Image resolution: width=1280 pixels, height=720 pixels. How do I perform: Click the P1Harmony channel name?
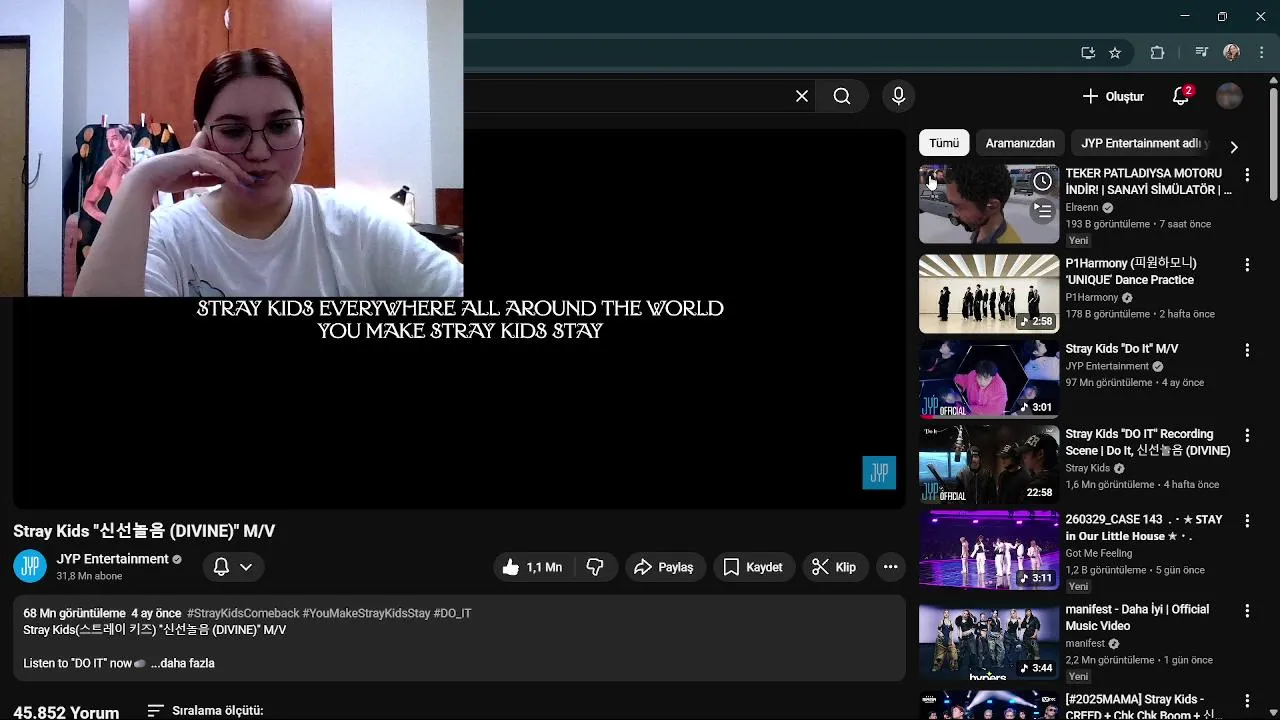1092,298
